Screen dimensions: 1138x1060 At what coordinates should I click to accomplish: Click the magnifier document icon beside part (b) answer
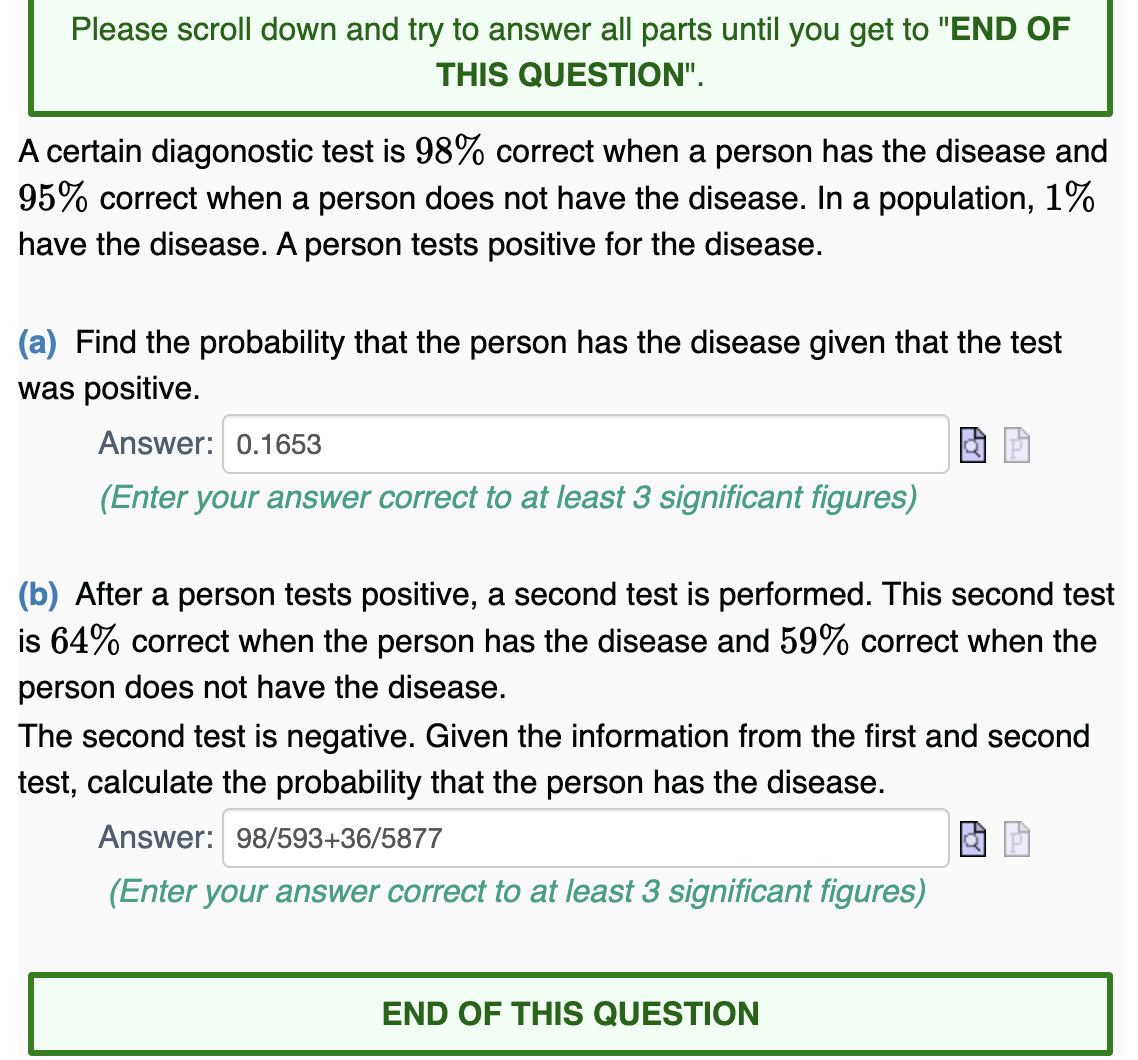[972, 838]
